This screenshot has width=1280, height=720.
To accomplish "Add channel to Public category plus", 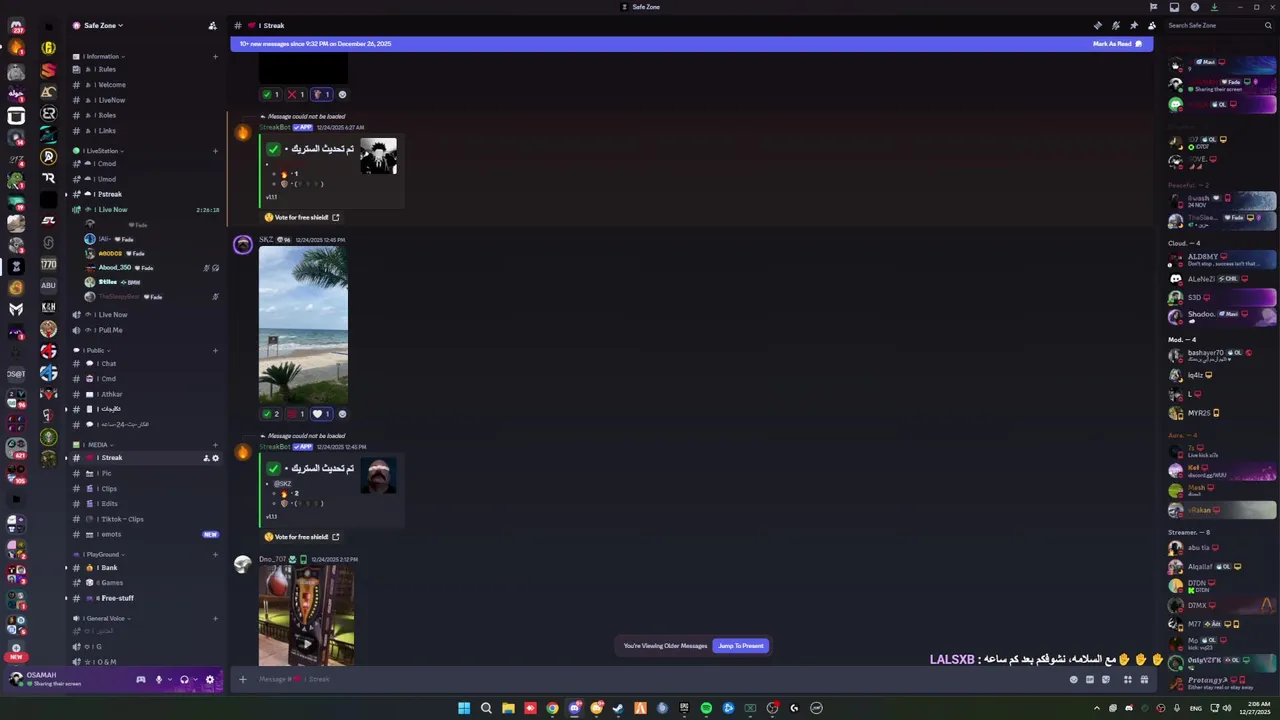I will [x=215, y=351].
